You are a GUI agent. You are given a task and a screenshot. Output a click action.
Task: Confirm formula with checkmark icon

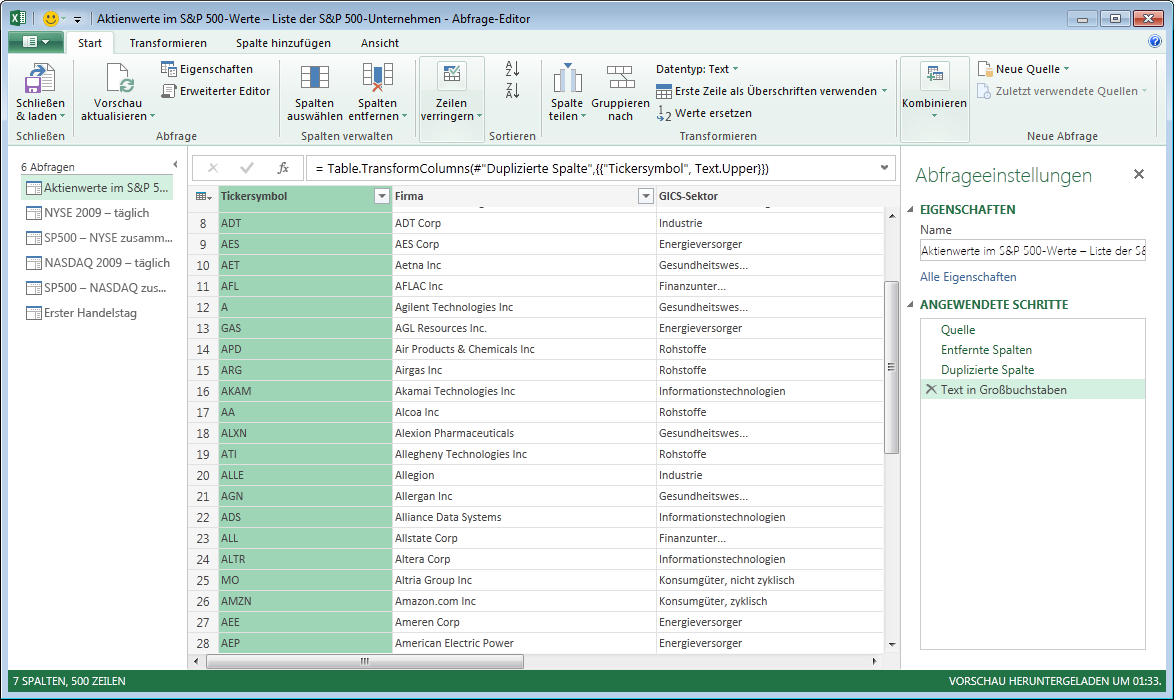coord(247,168)
